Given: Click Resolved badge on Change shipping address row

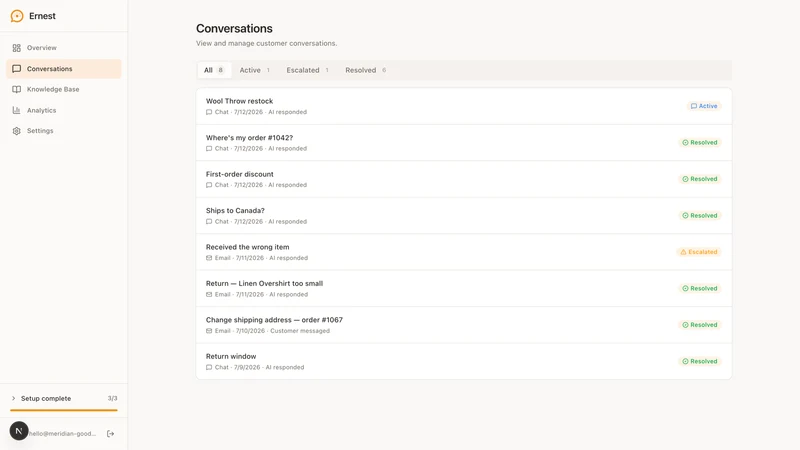Looking at the screenshot, I should tap(699, 325).
